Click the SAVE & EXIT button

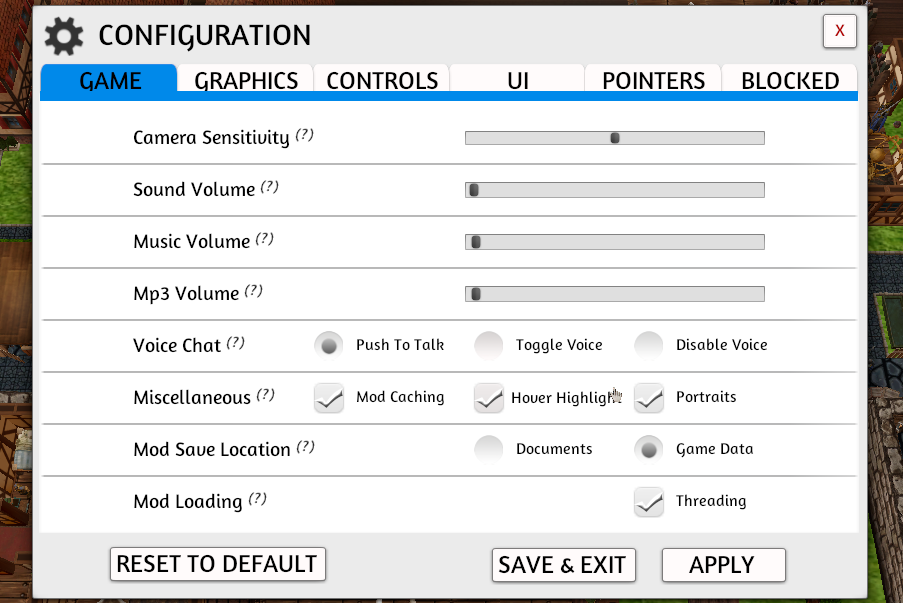[562, 565]
